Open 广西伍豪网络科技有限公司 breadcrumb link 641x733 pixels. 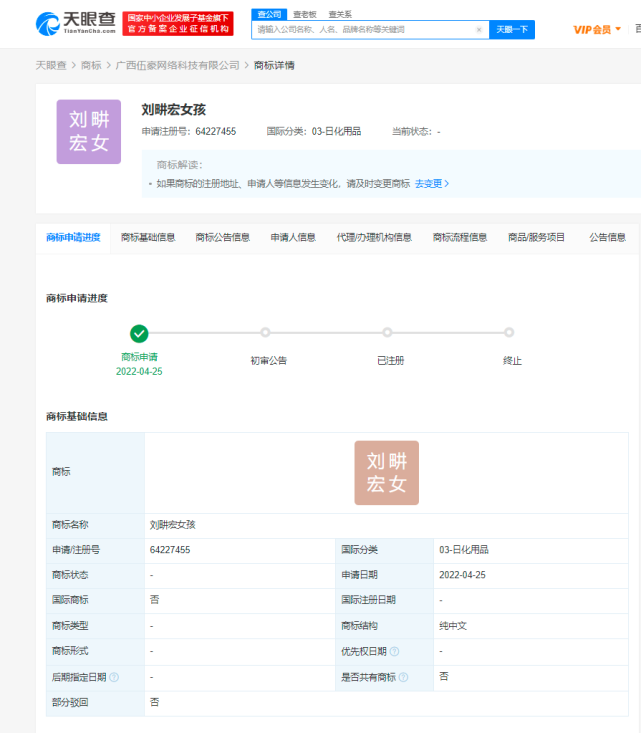tap(178, 65)
